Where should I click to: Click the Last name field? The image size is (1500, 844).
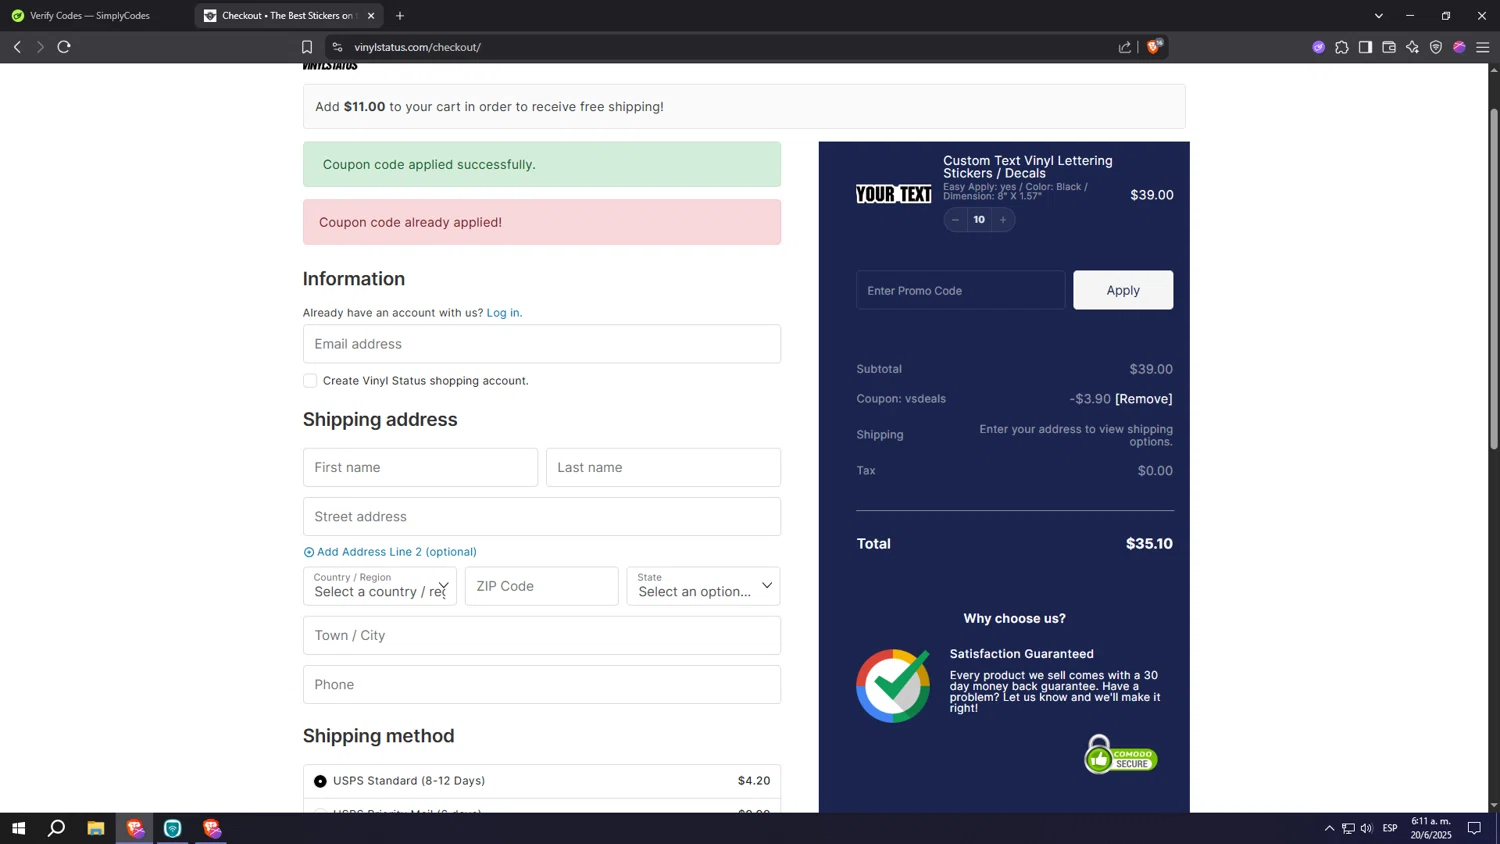tap(663, 468)
